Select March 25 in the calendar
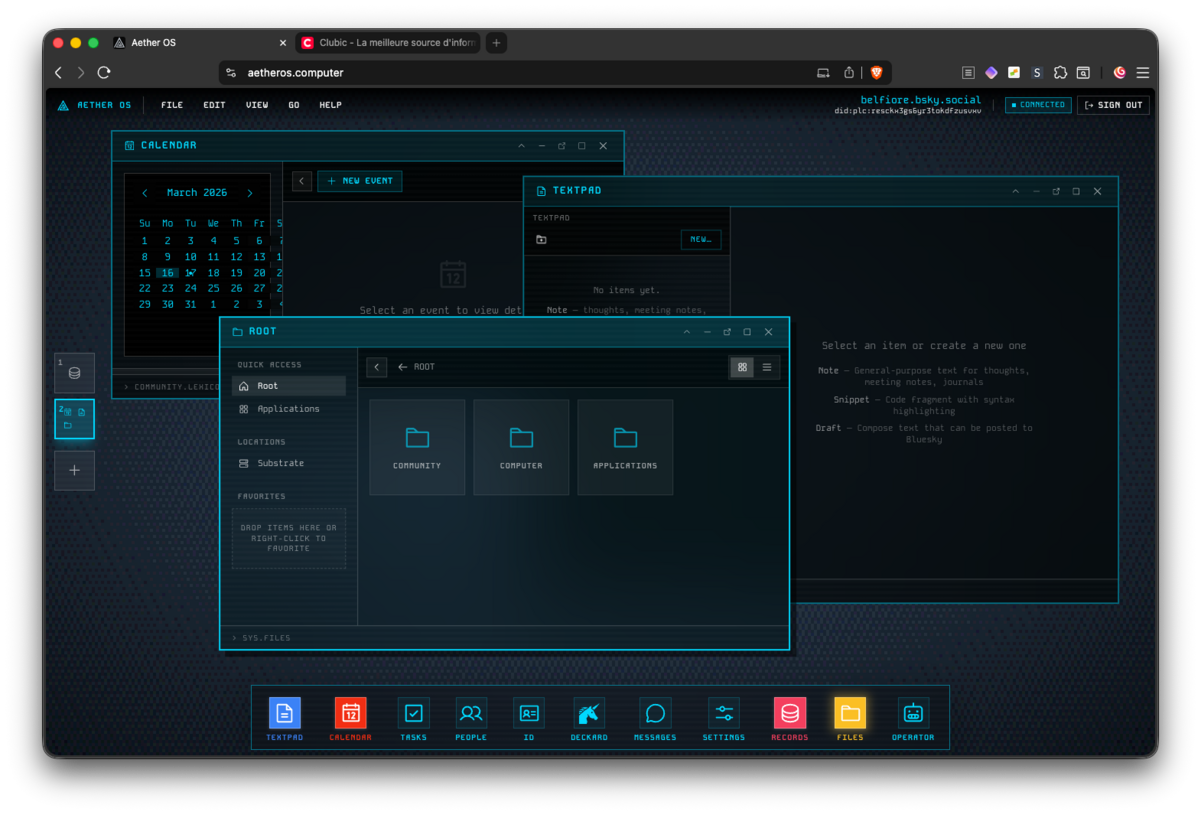This screenshot has width=1200, height=815. pyautogui.click(x=213, y=288)
